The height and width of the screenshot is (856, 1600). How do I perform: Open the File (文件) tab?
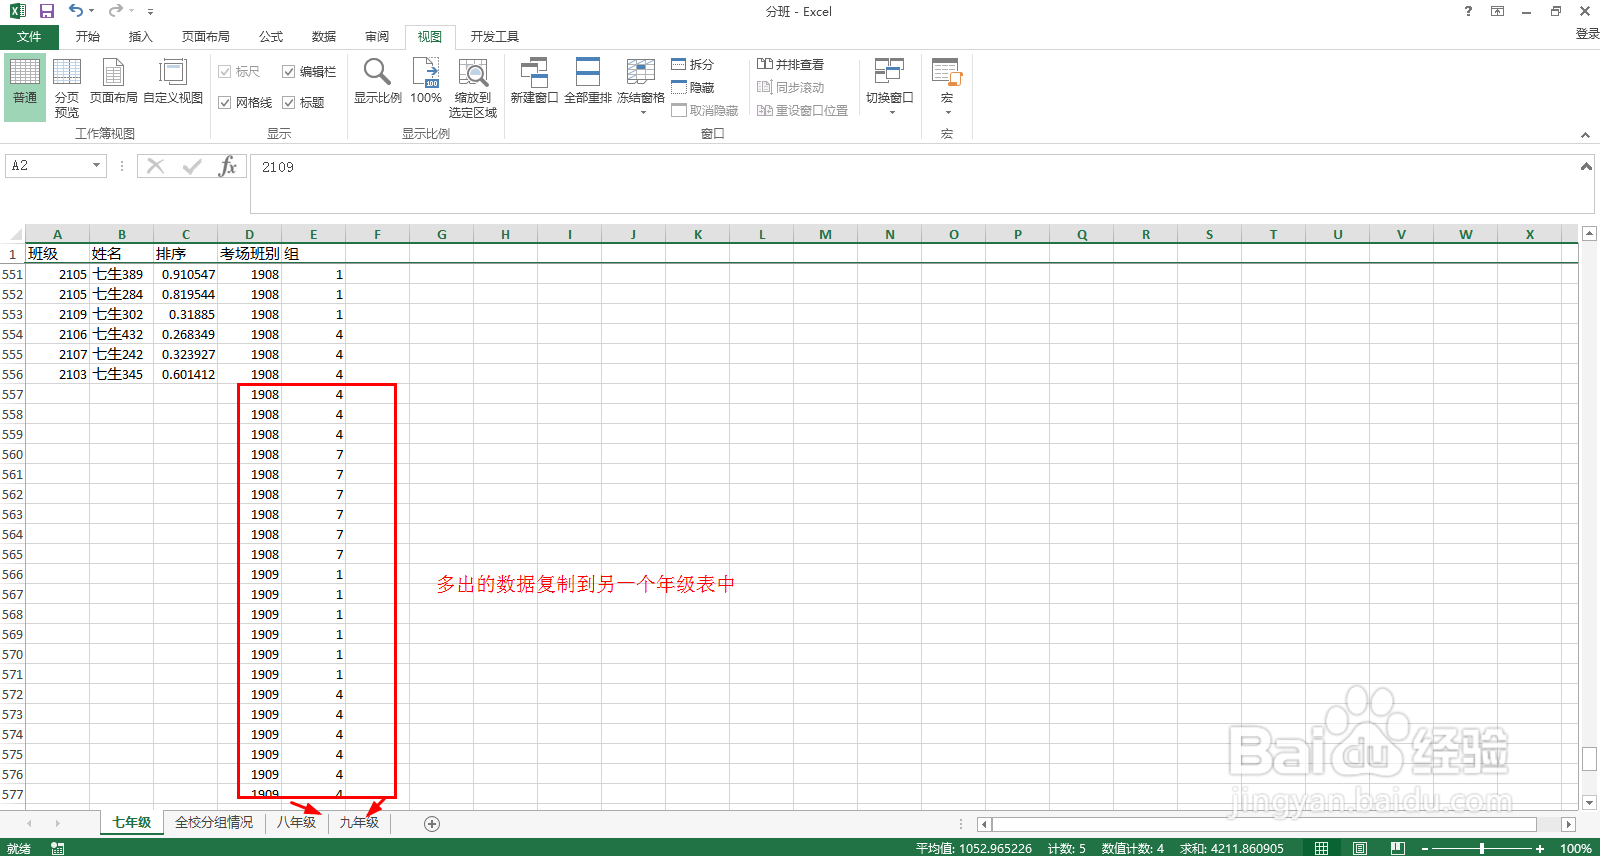(x=29, y=37)
